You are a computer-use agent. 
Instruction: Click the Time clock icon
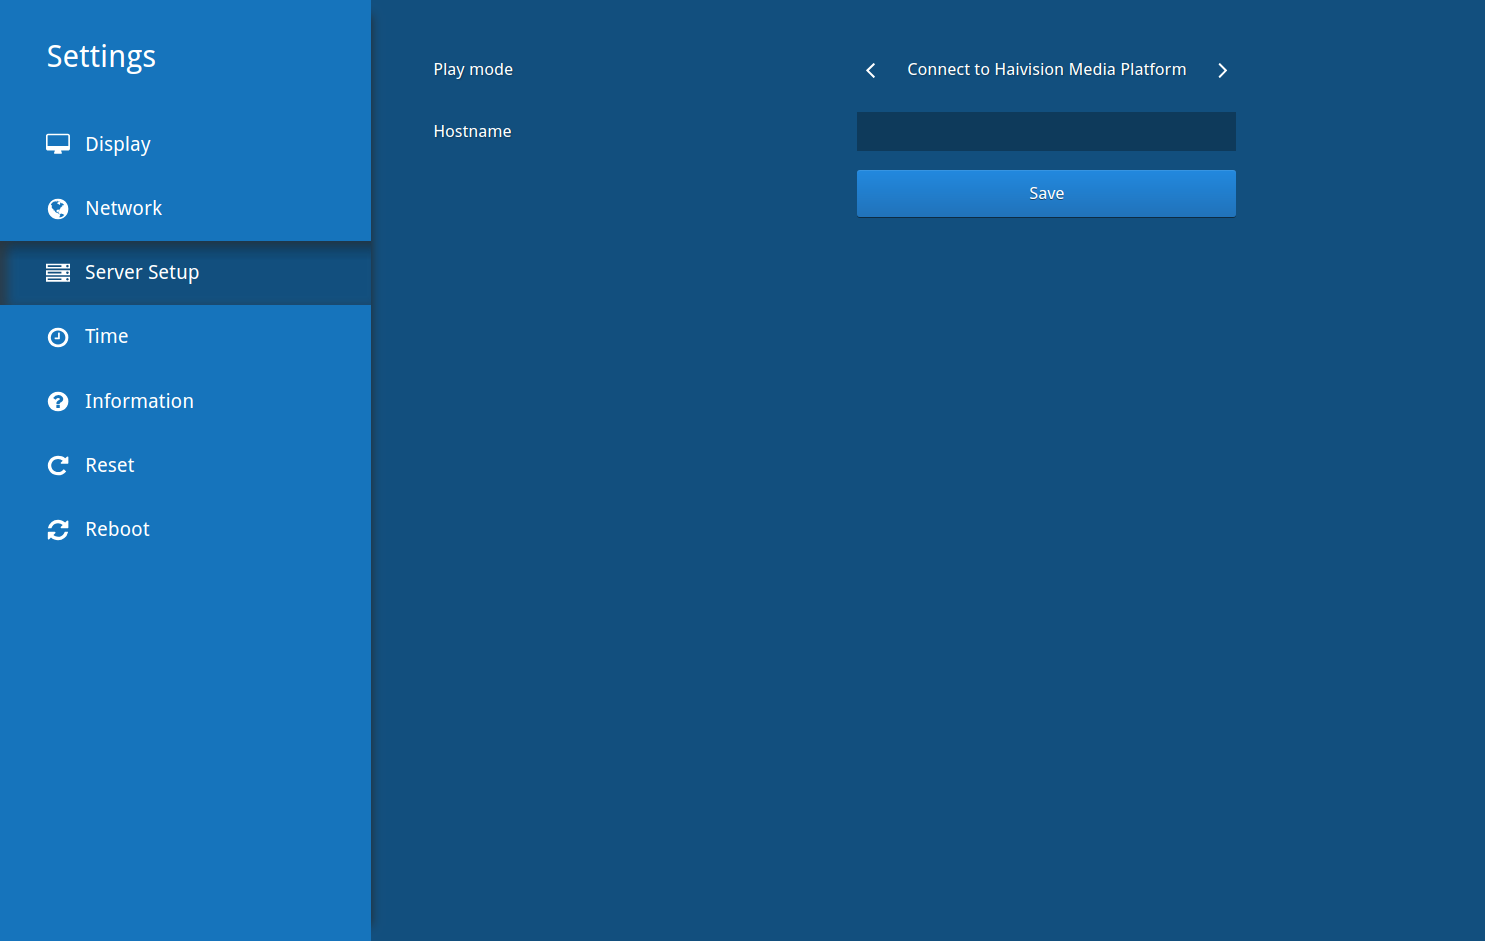pyautogui.click(x=58, y=337)
